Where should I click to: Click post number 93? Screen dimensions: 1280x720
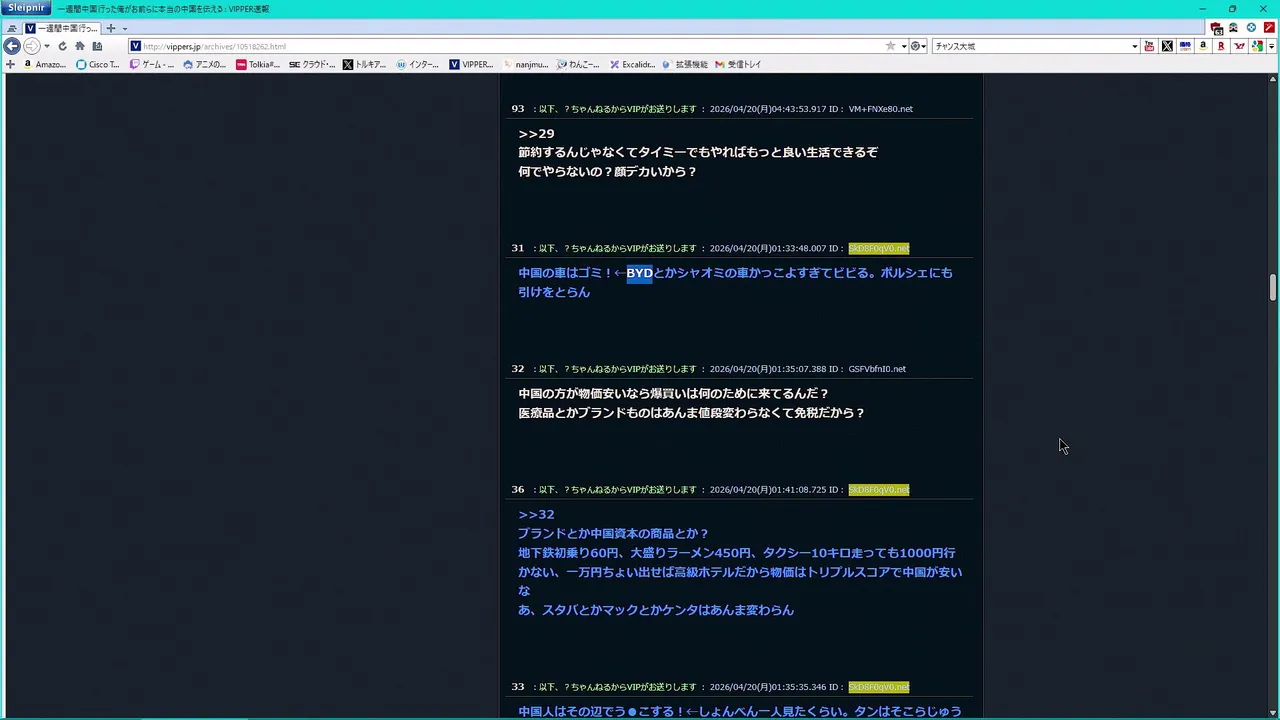[x=518, y=109]
